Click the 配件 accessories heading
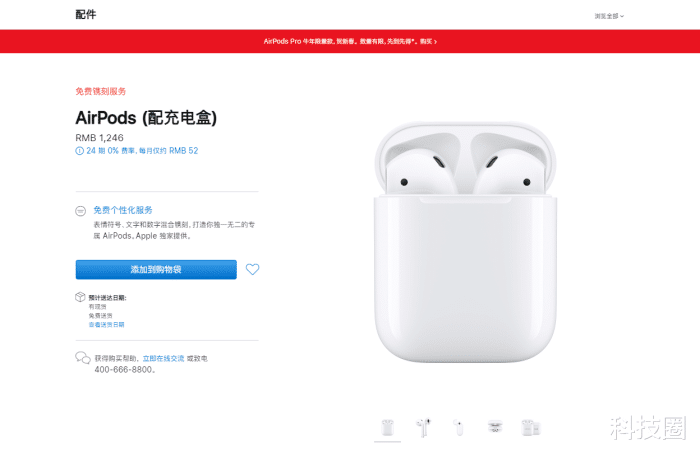700x457 pixels. click(x=86, y=15)
